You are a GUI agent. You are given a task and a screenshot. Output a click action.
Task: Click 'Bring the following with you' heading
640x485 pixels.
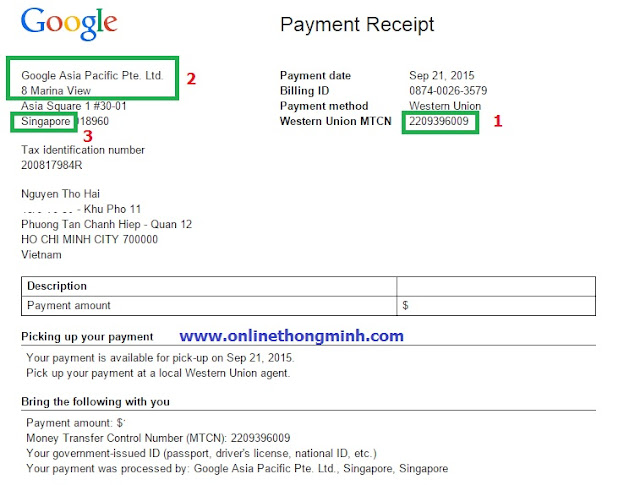(96, 402)
